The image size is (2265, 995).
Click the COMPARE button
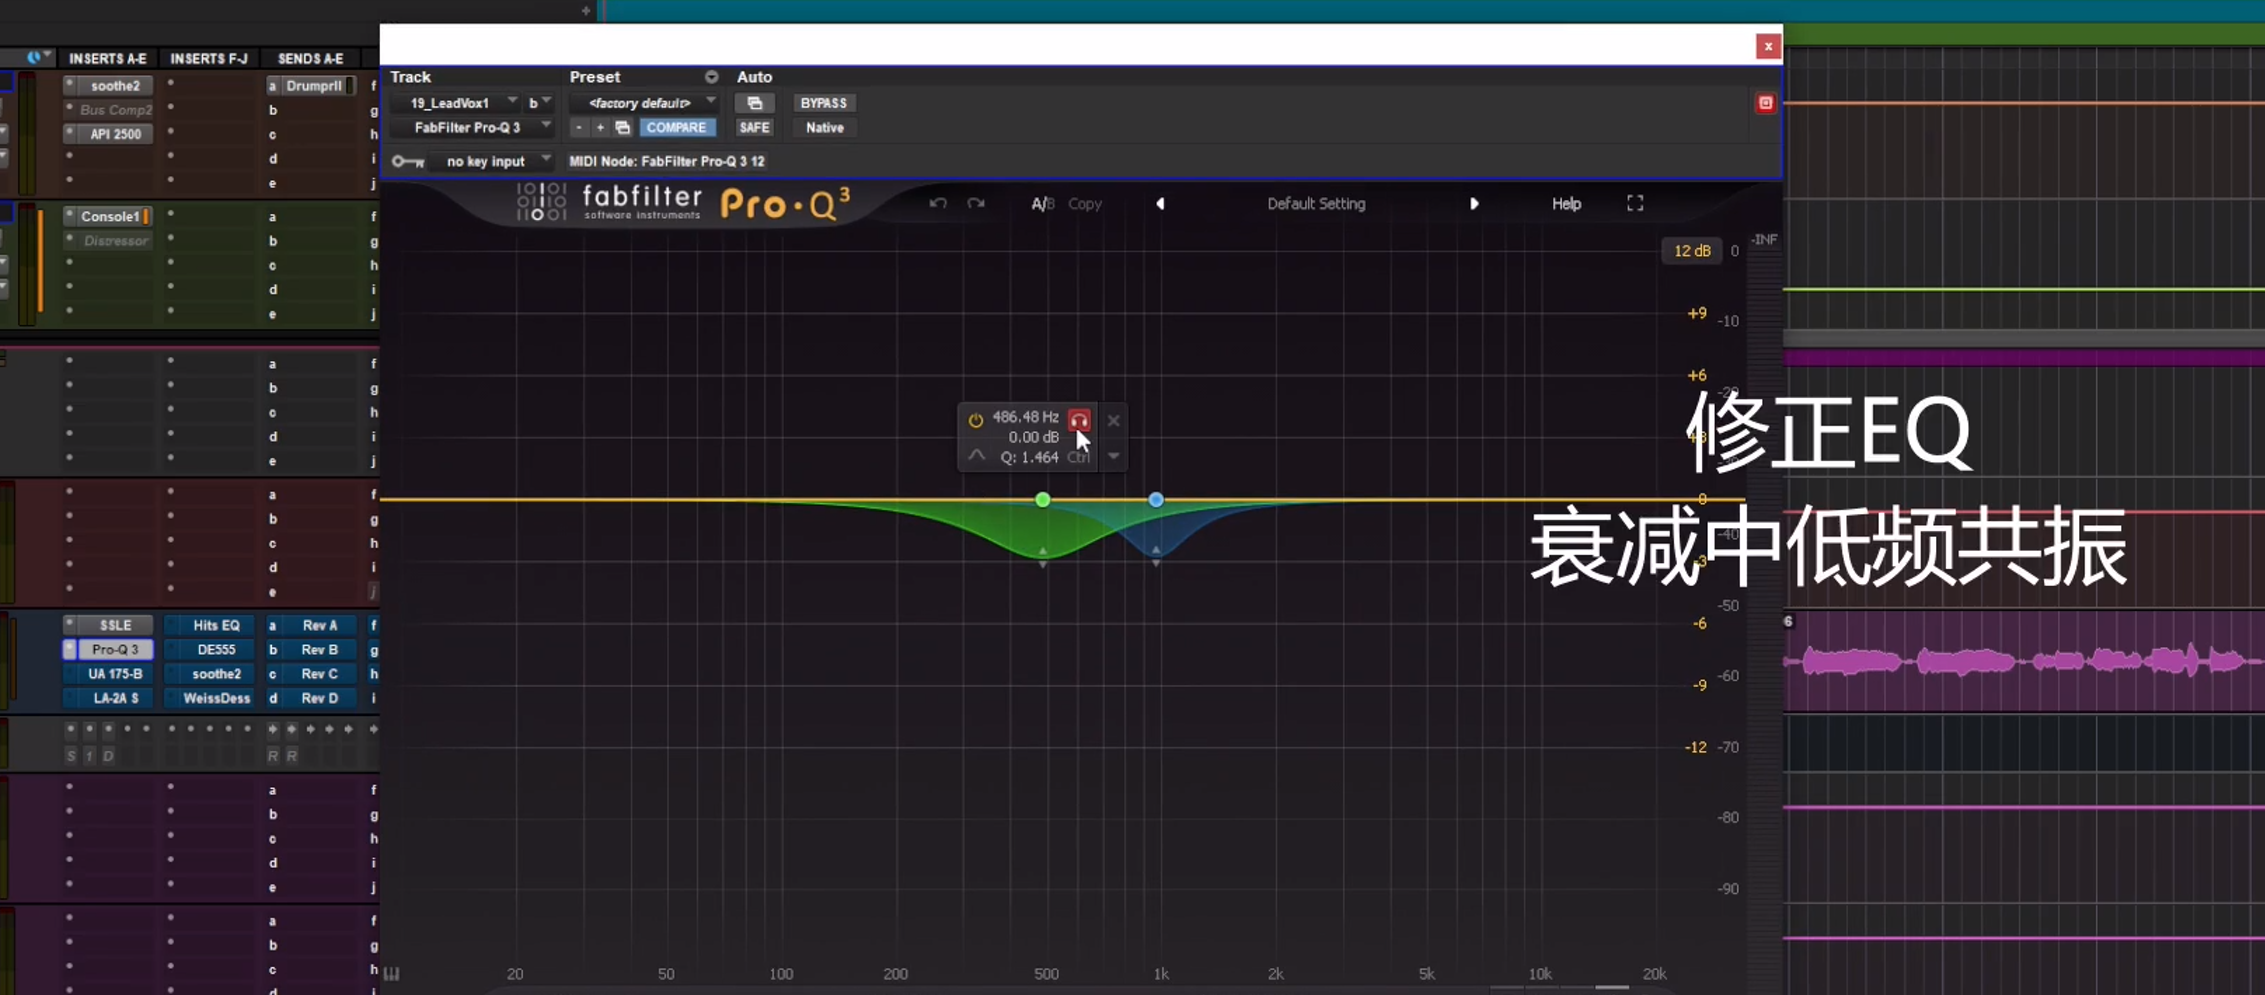(676, 128)
